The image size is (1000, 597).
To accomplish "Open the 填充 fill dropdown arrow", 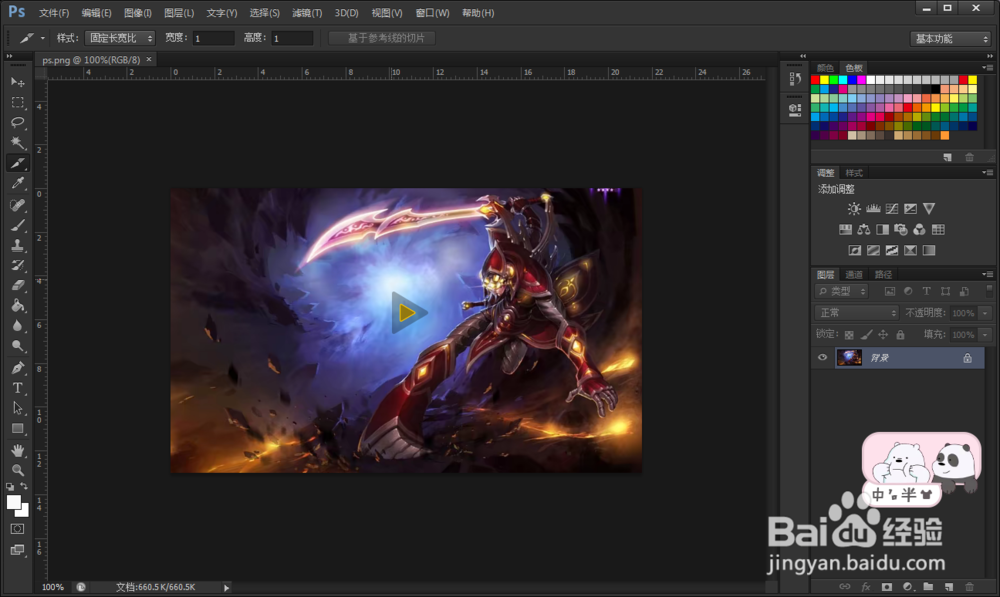I will 985,335.
